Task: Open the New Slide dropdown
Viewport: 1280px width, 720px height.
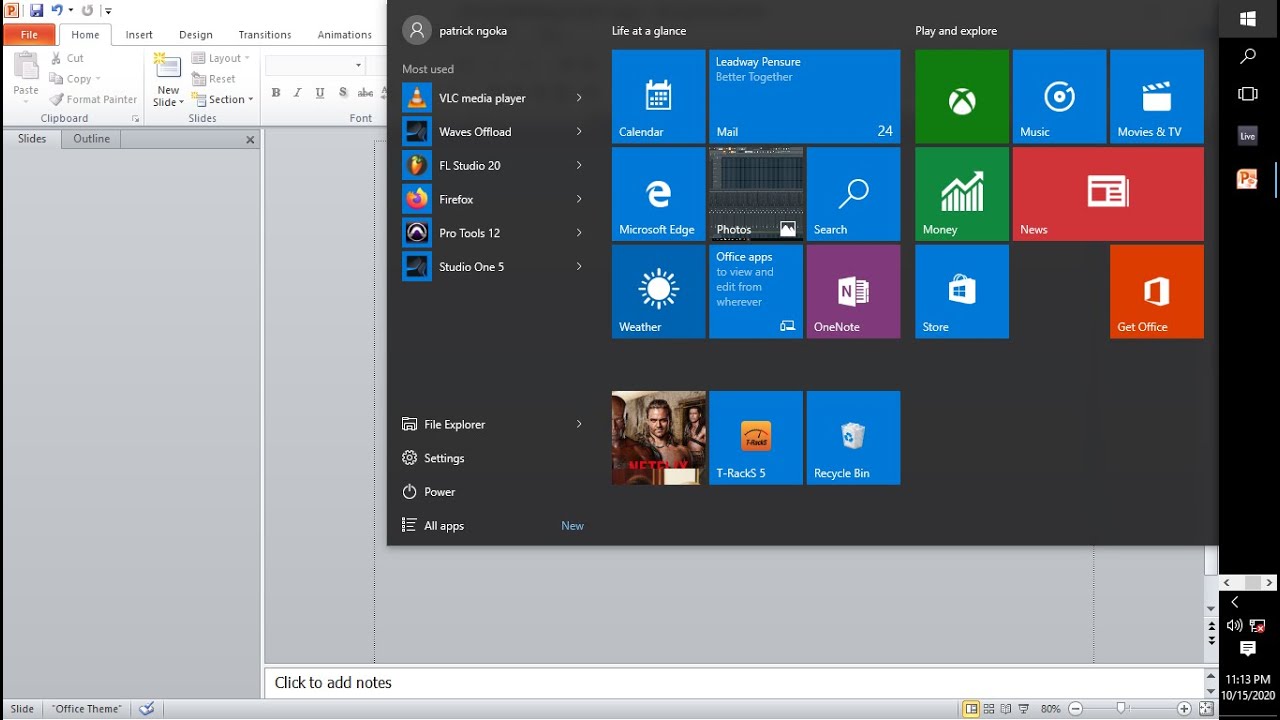Action: tap(168, 96)
